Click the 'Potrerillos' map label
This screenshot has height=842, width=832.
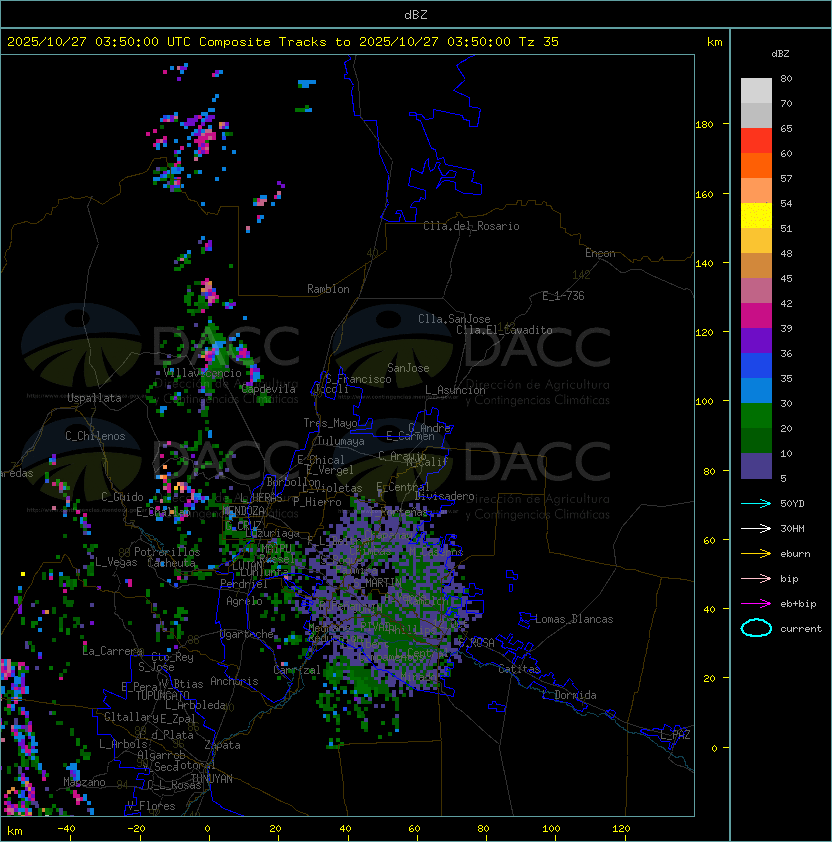point(167,551)
